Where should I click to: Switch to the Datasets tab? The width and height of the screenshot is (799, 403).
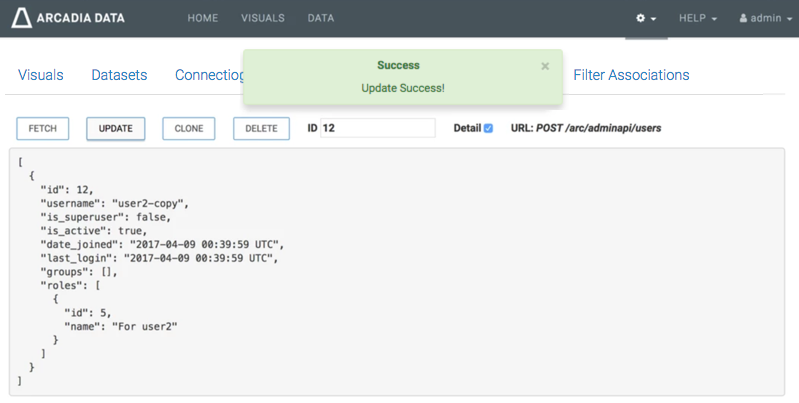pos(119,75)
